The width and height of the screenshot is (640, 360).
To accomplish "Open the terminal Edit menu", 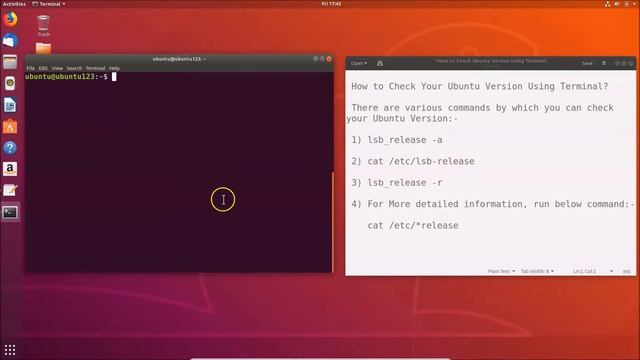I will click(43, 68).
